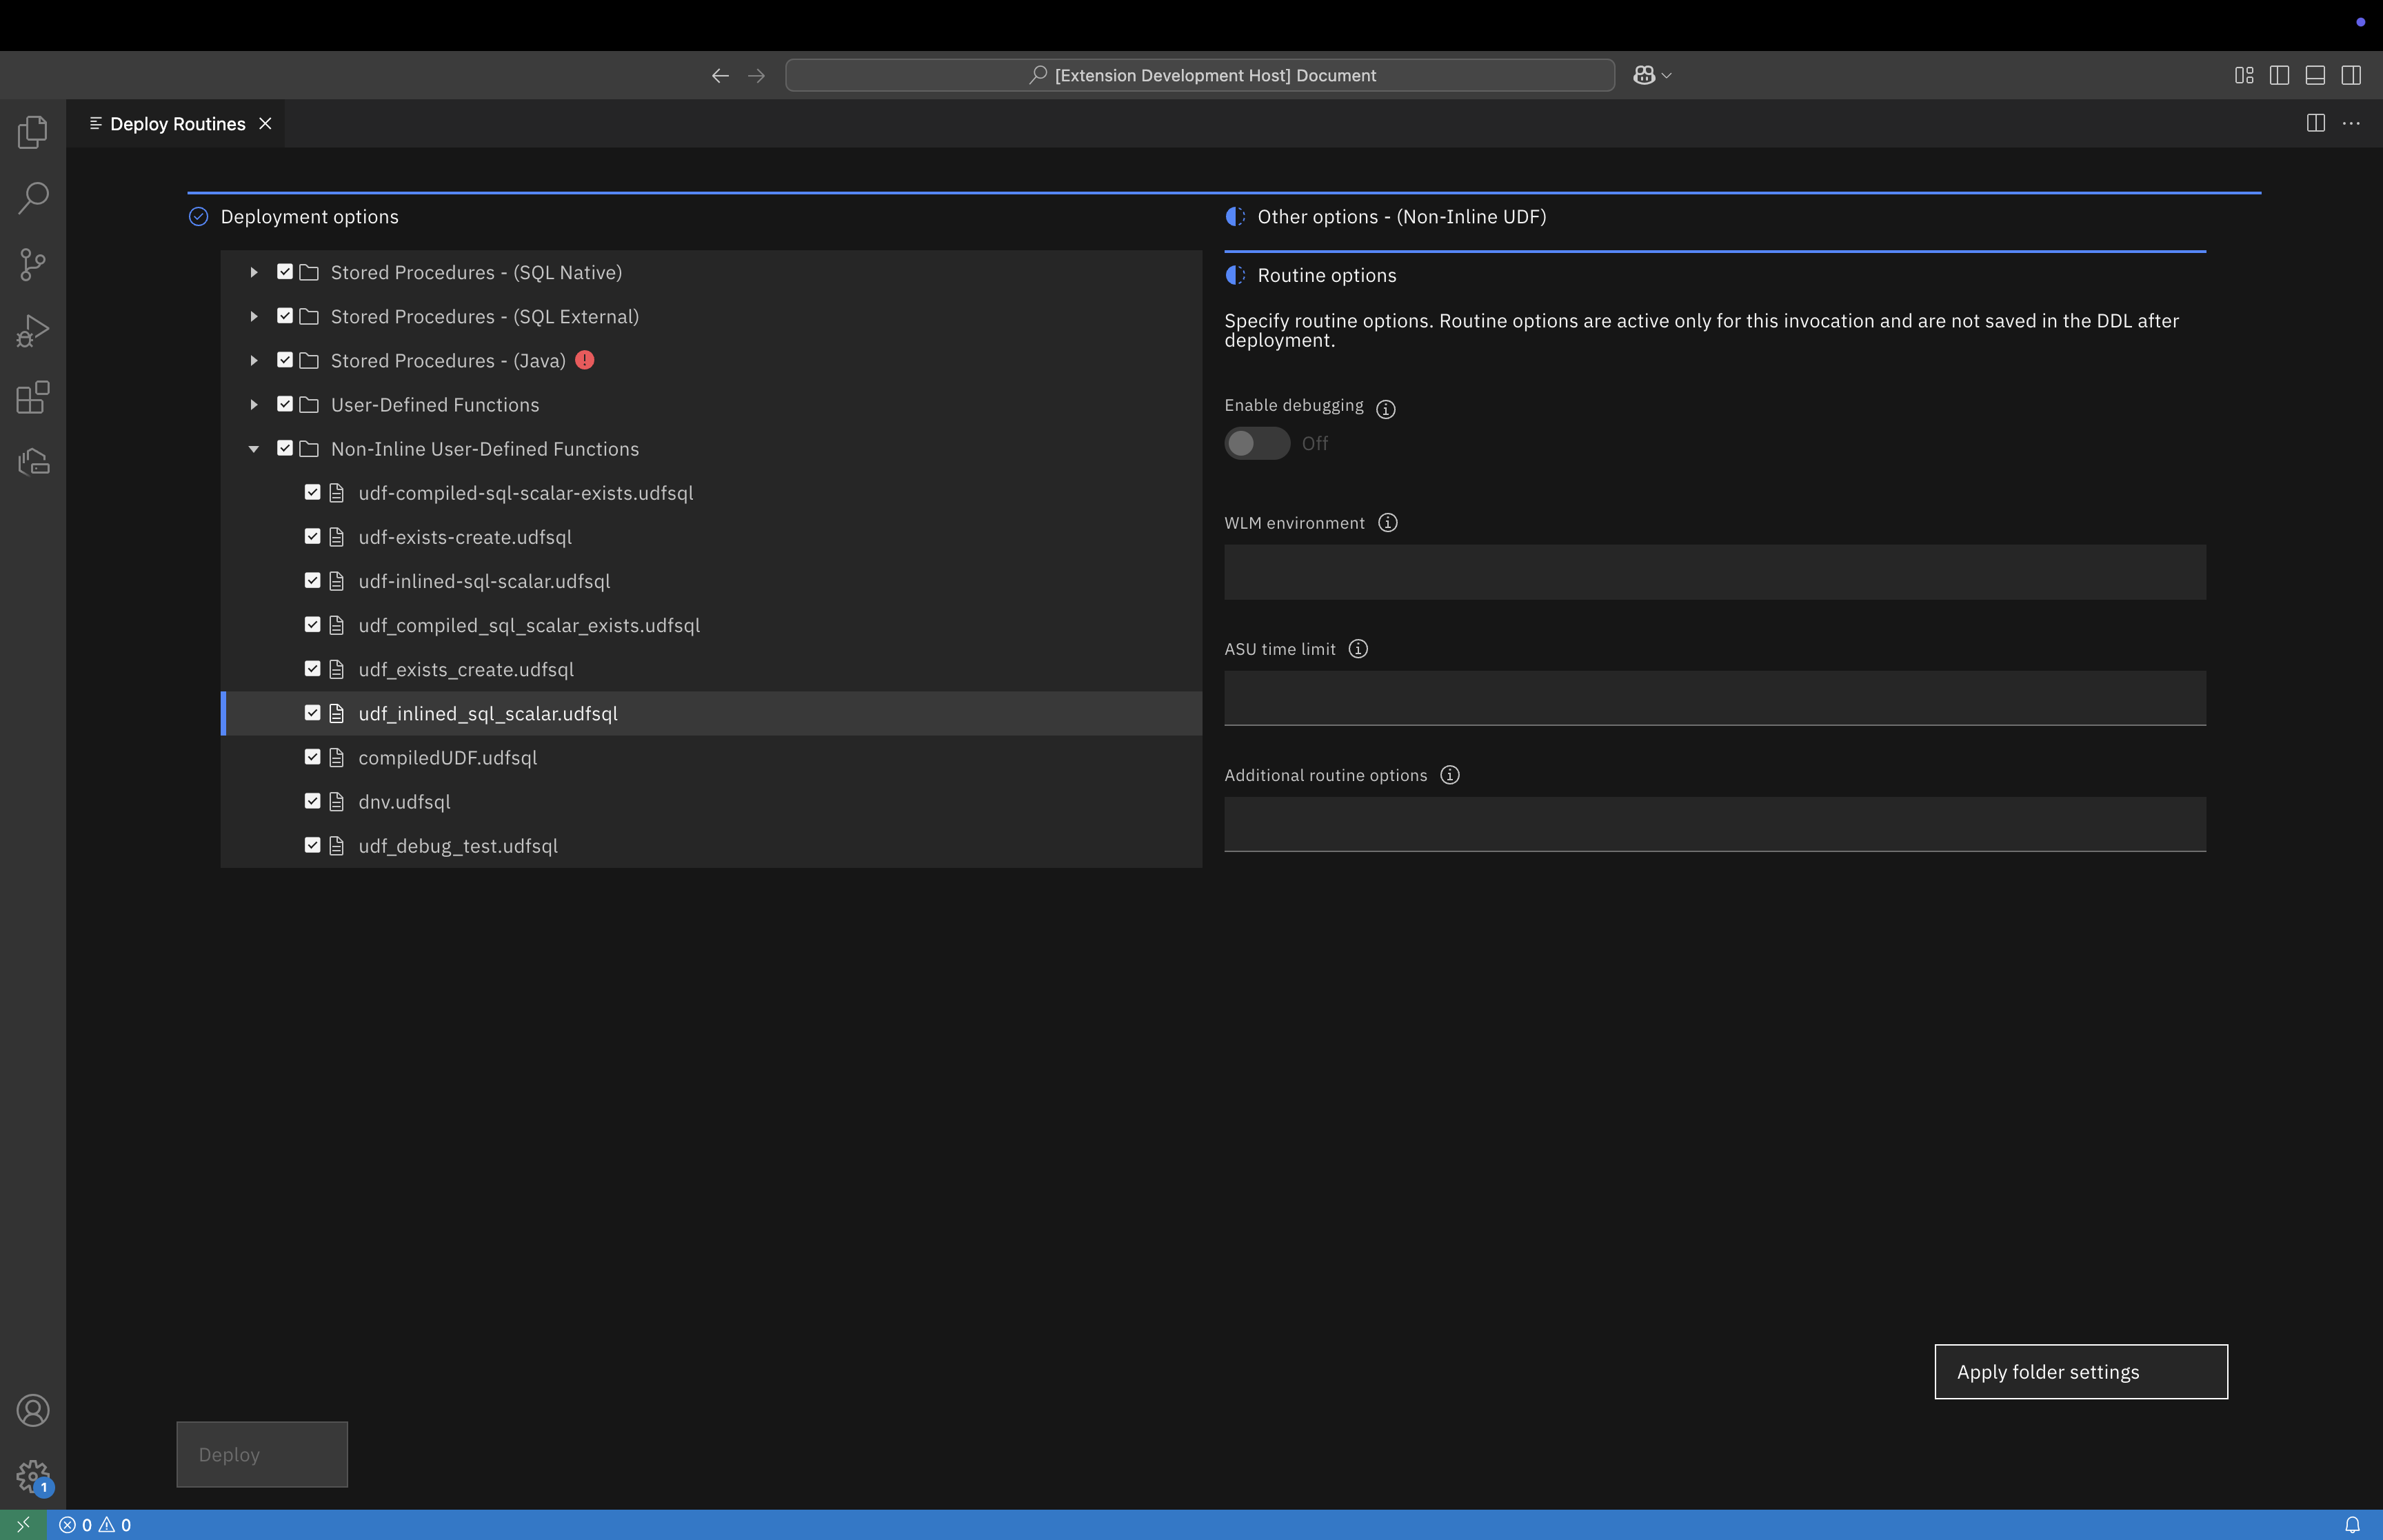Expand Stored Procedures - (SQL External) folder
Image resolution: width=2383 pixels, height=1540 pixels.
click(x=254, y=316)
